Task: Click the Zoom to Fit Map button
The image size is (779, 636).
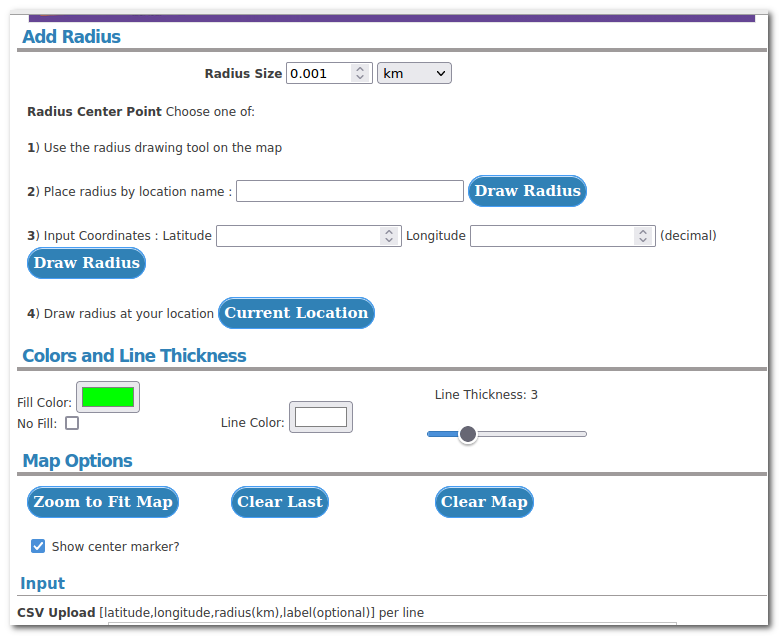Action: pos(103,502)
